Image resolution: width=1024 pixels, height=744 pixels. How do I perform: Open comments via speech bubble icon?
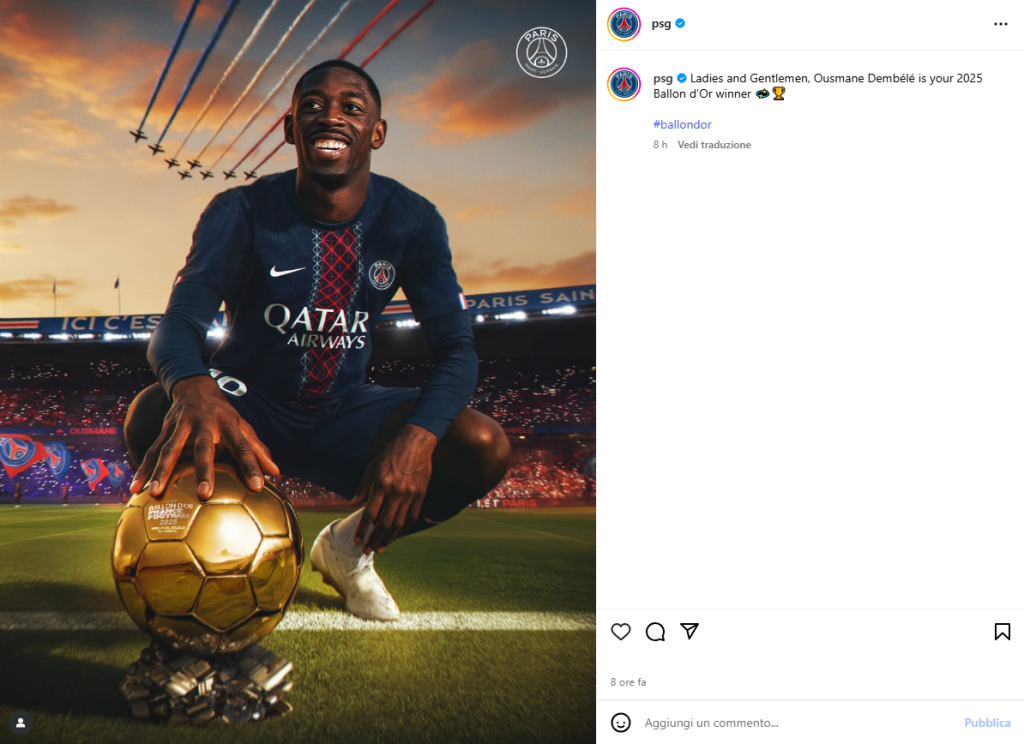[655, 632]
